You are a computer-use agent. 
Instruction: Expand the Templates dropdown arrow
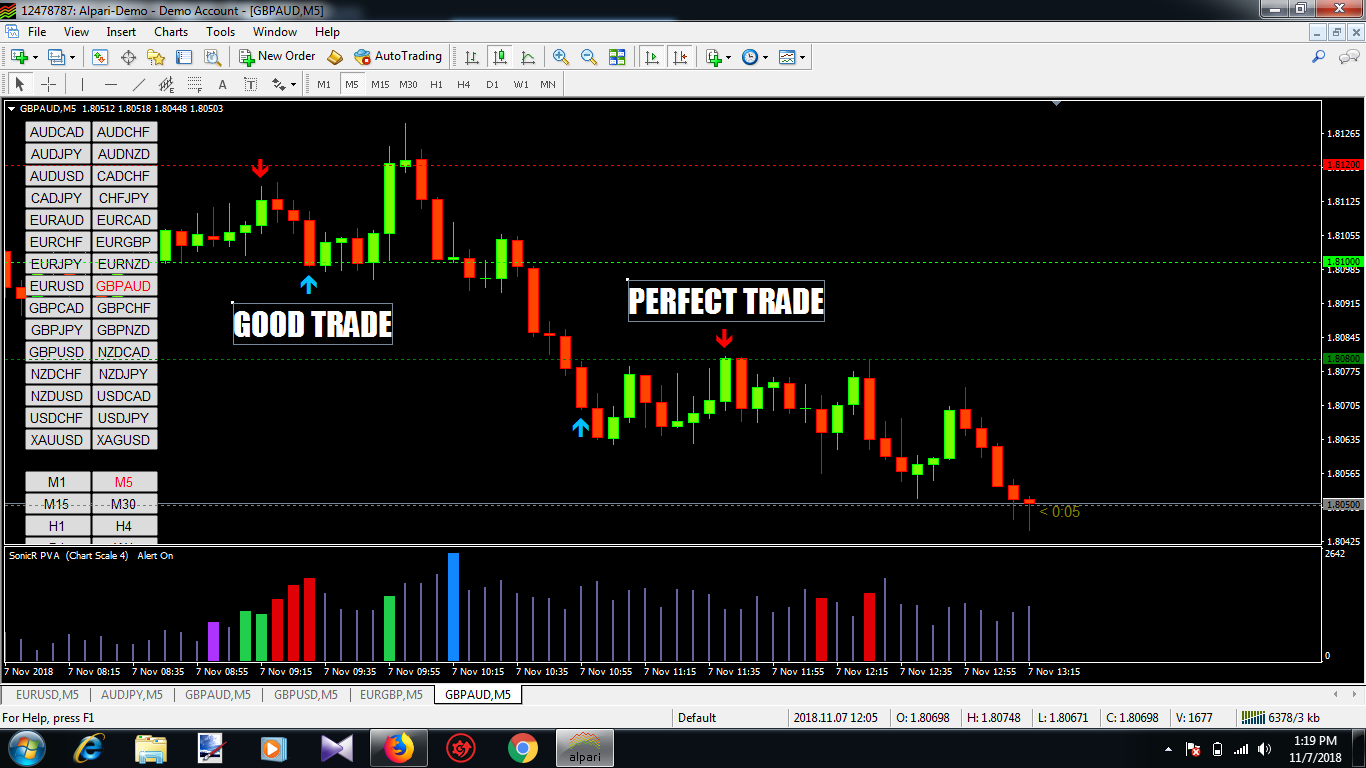803,57
